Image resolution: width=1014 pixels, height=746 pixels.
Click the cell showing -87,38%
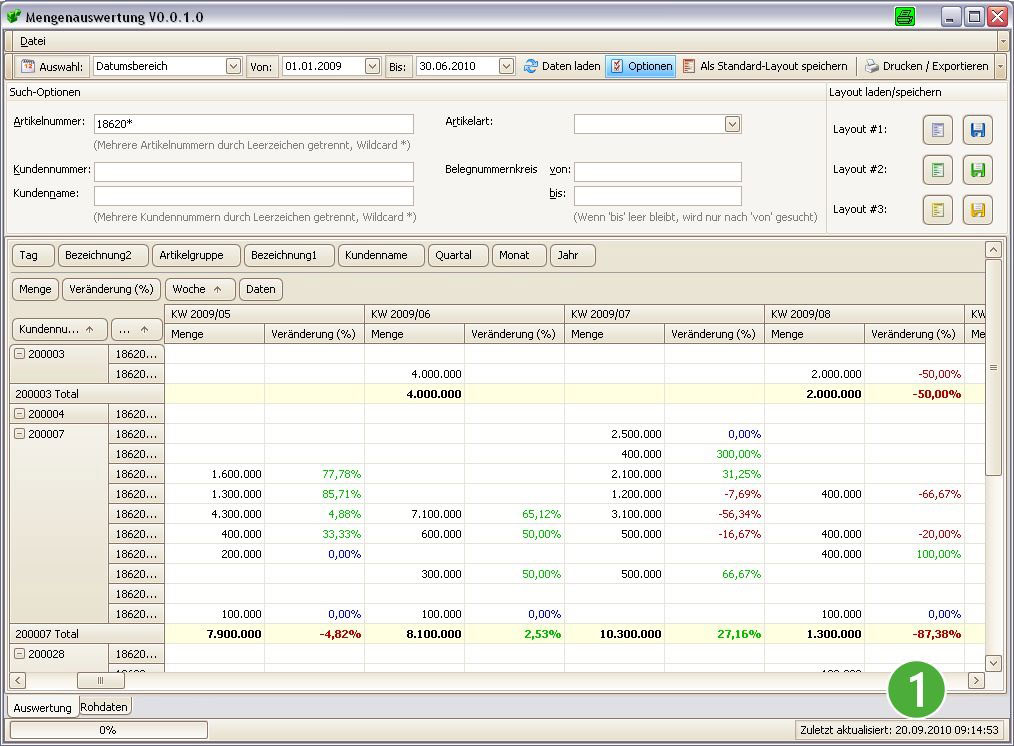[914, 634]
